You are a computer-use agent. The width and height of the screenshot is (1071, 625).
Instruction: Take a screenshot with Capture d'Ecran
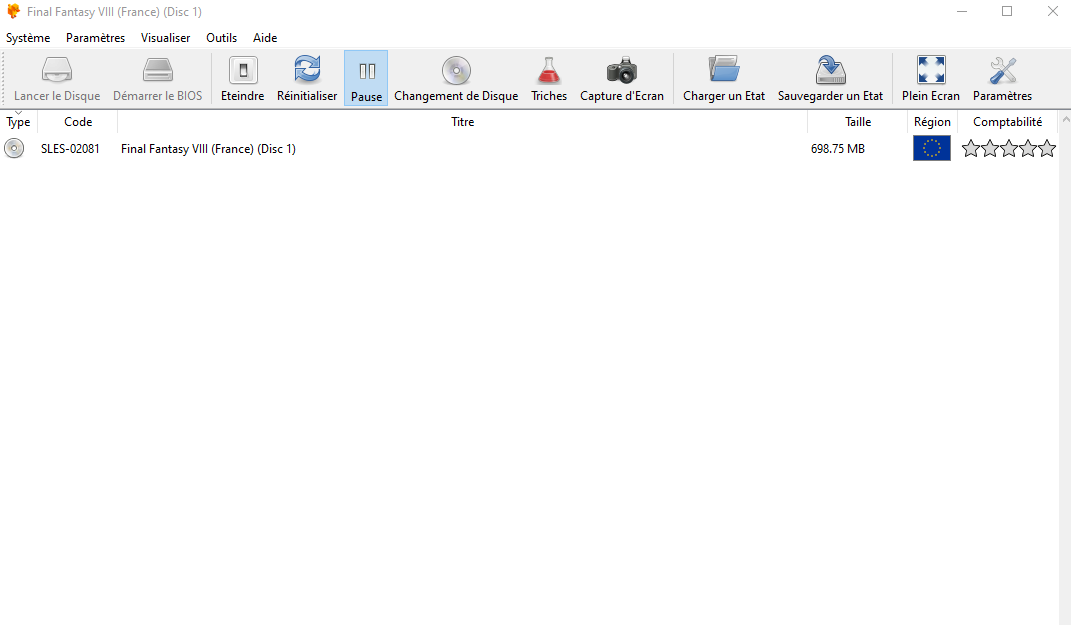click(x=622, y=79)
